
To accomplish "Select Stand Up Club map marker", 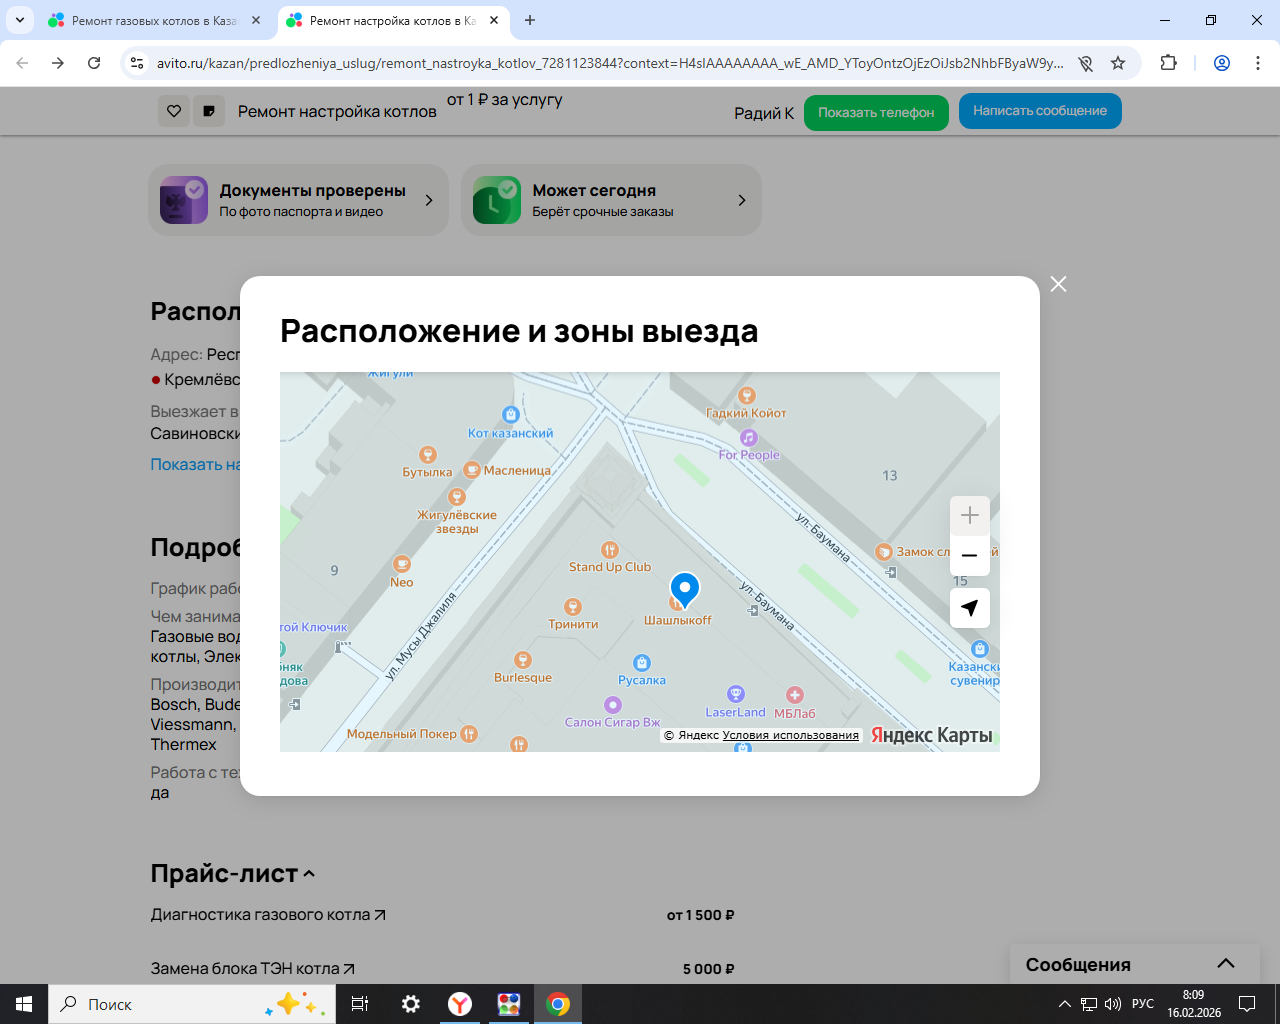I will 610,551.
